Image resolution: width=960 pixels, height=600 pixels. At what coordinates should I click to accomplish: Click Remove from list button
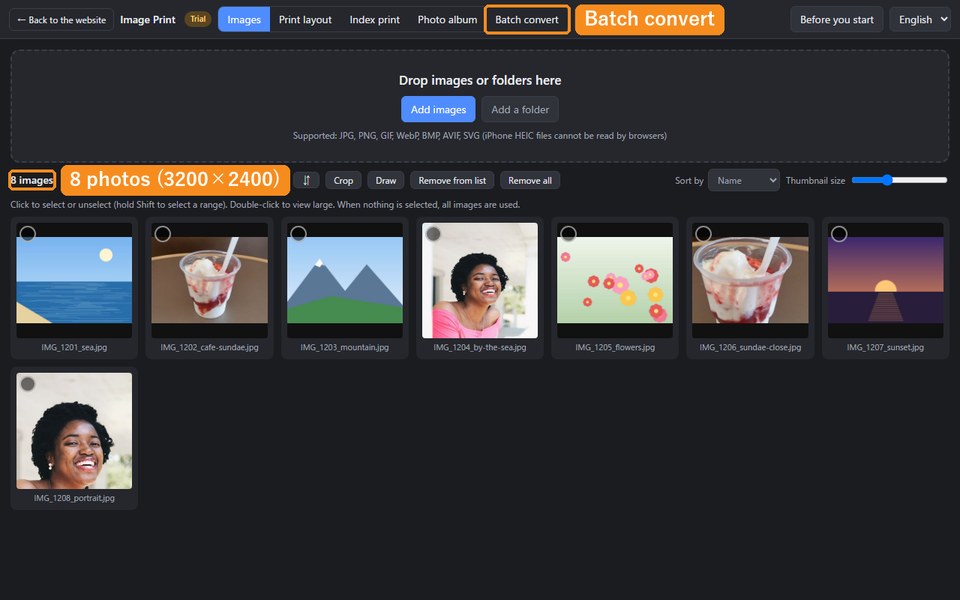click(452, 181)
